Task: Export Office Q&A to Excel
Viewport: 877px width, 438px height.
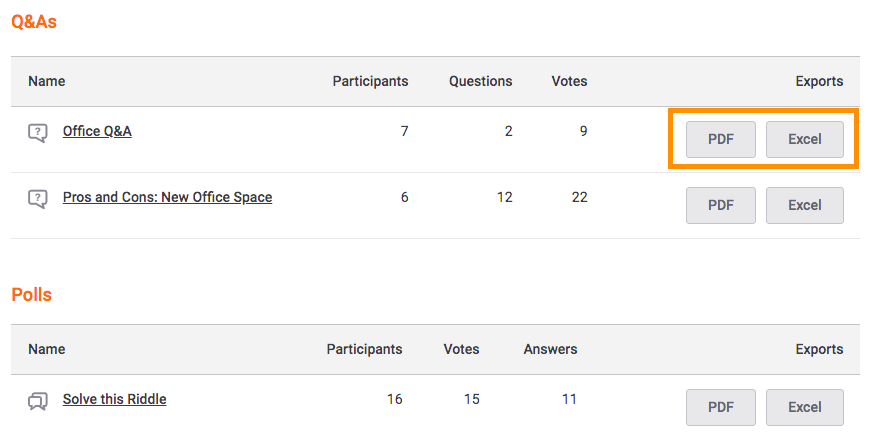Action: [x=804, y=139]
